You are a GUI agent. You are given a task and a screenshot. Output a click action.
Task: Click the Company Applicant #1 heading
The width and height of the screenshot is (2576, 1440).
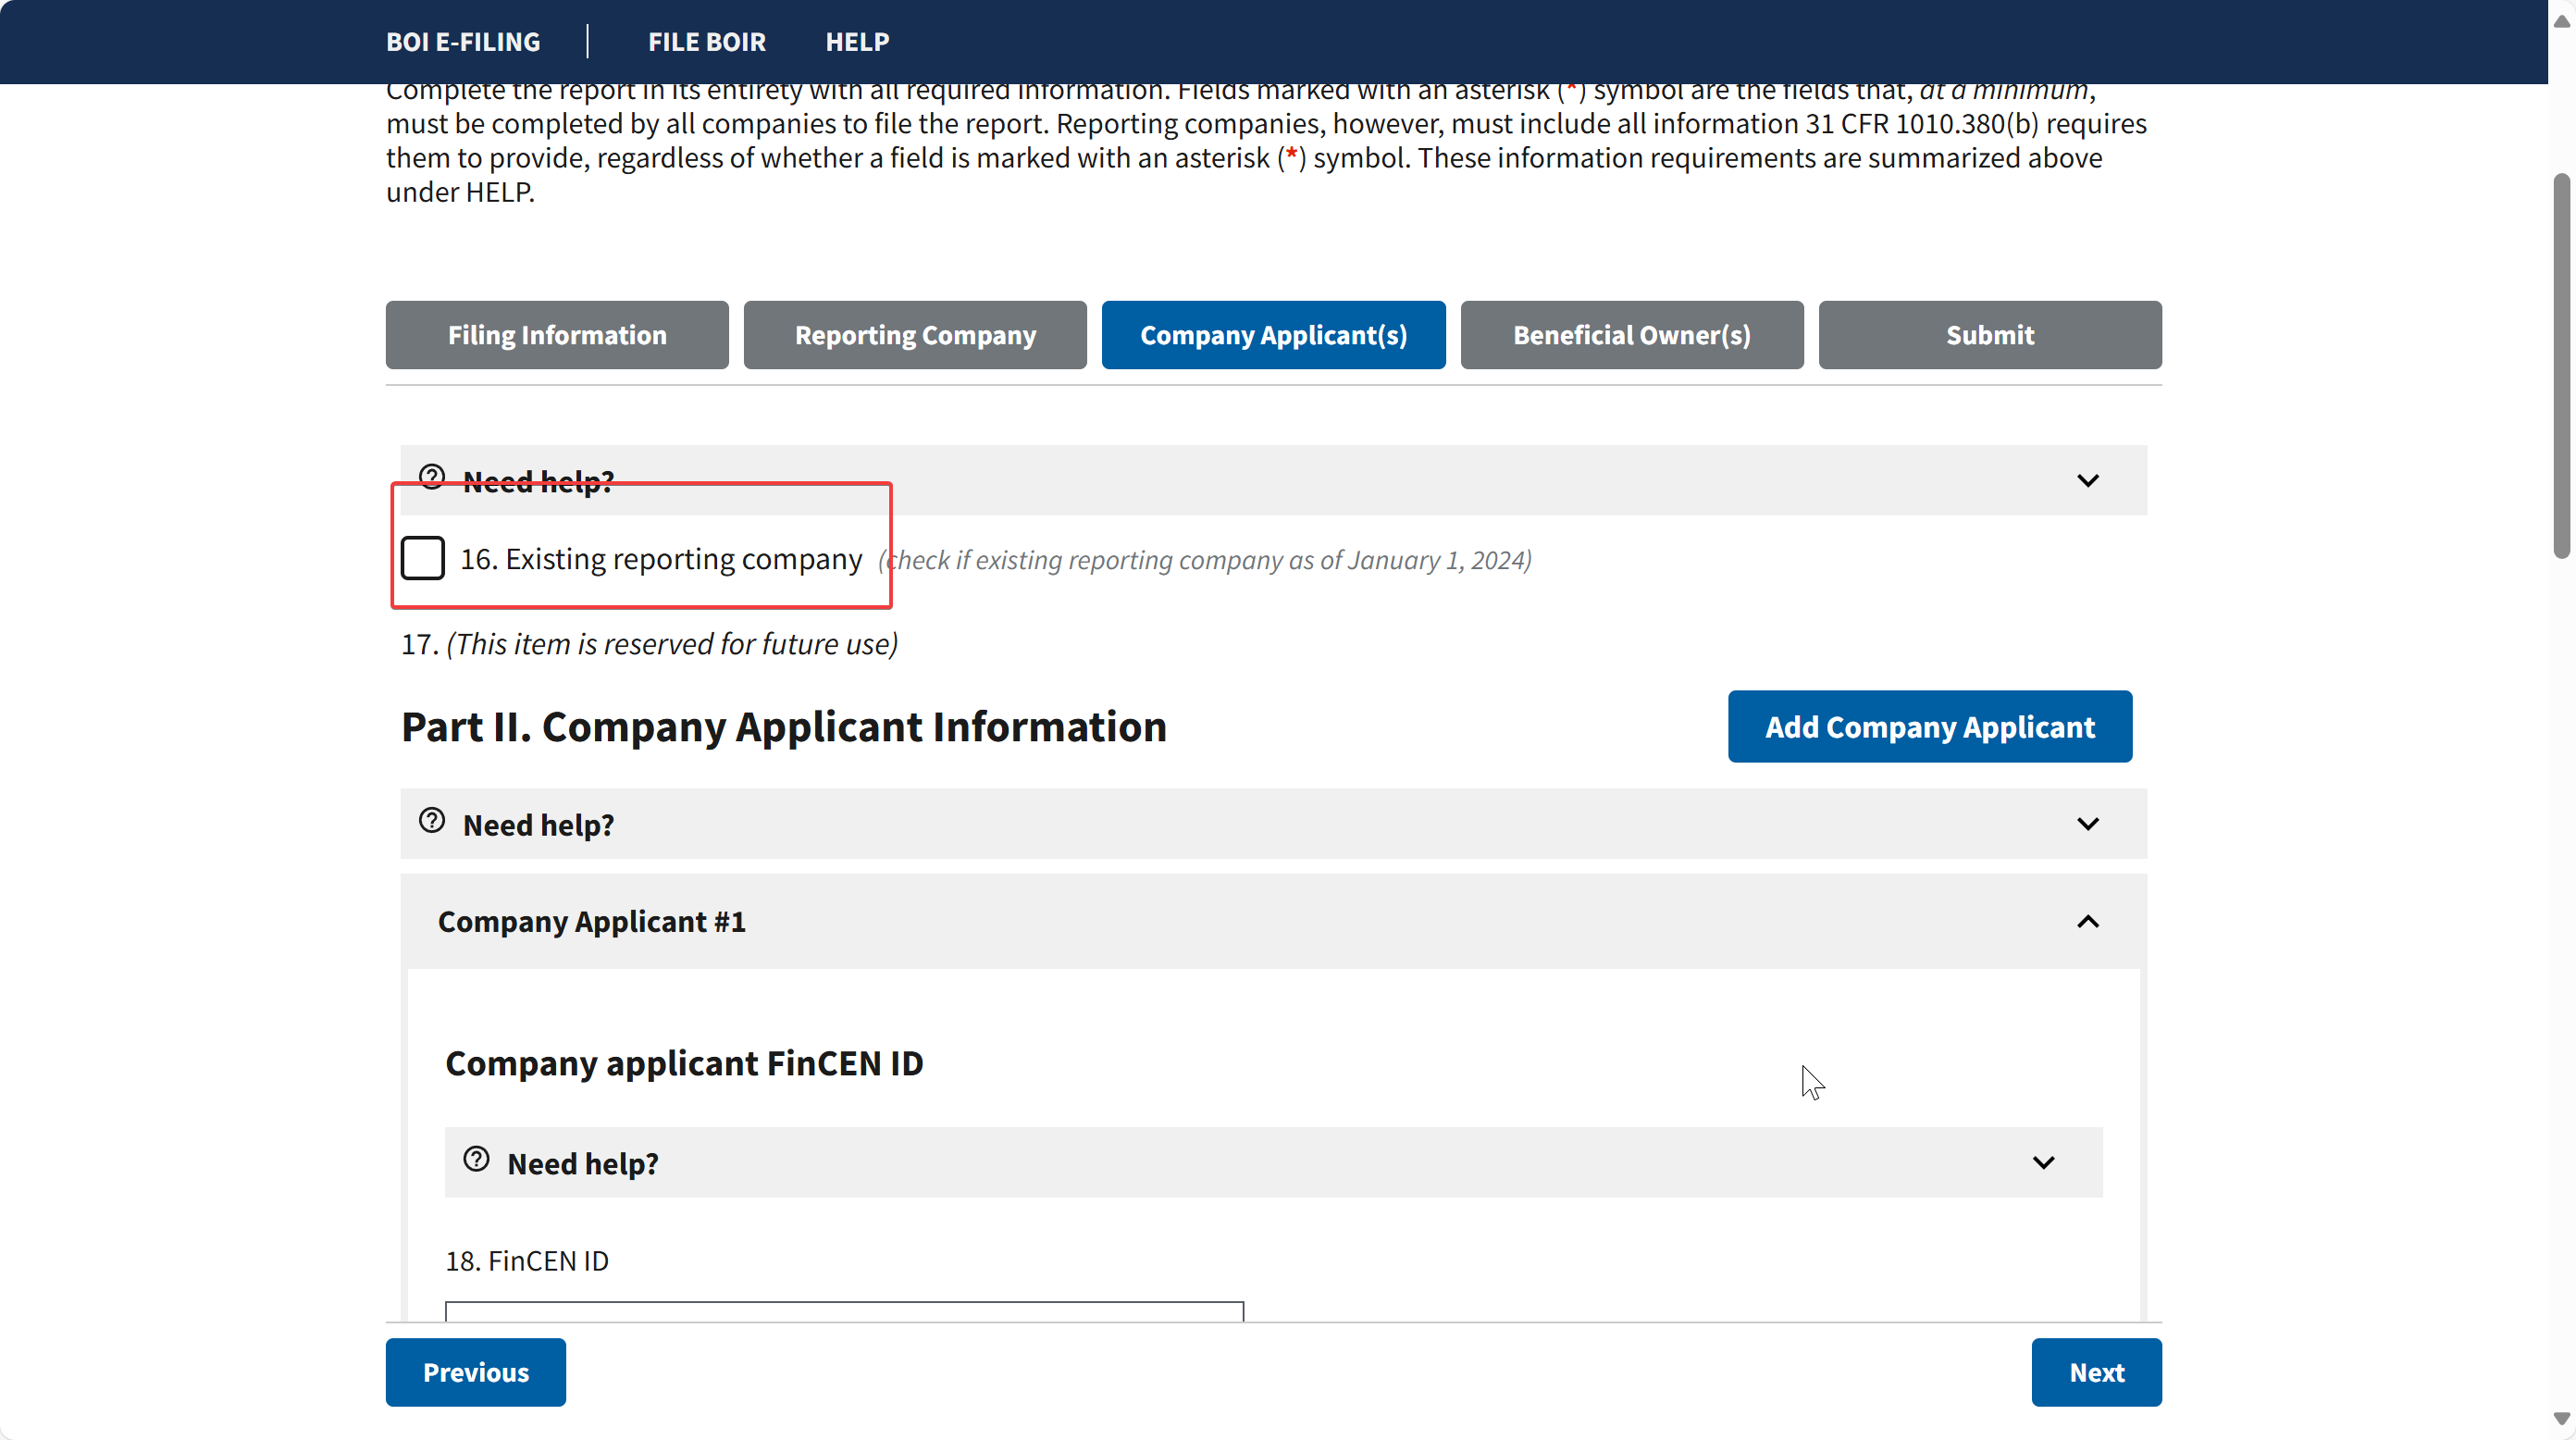591,921
